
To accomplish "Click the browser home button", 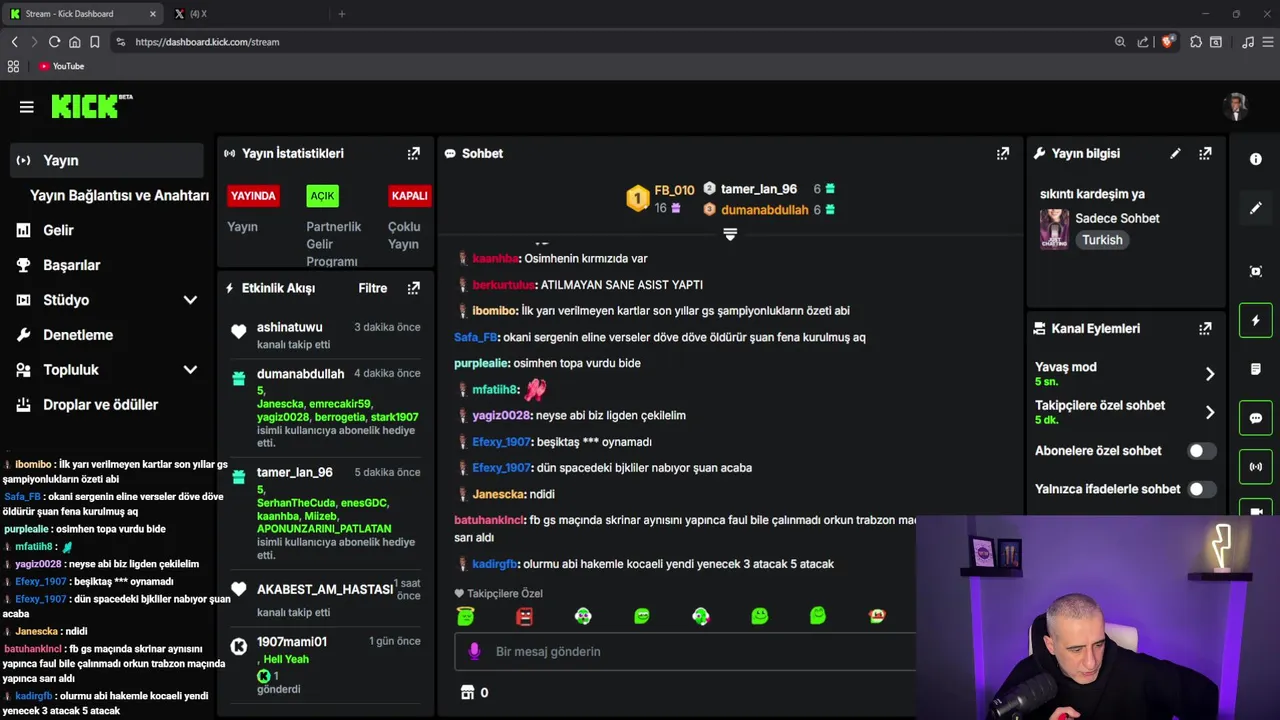I will pos(74,42).
